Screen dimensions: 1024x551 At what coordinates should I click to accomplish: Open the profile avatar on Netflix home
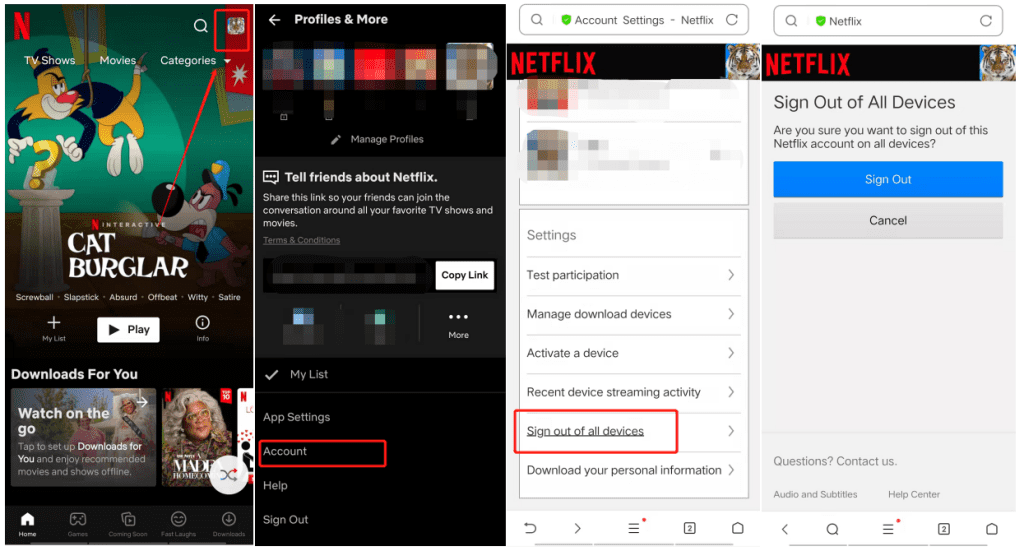235,26
